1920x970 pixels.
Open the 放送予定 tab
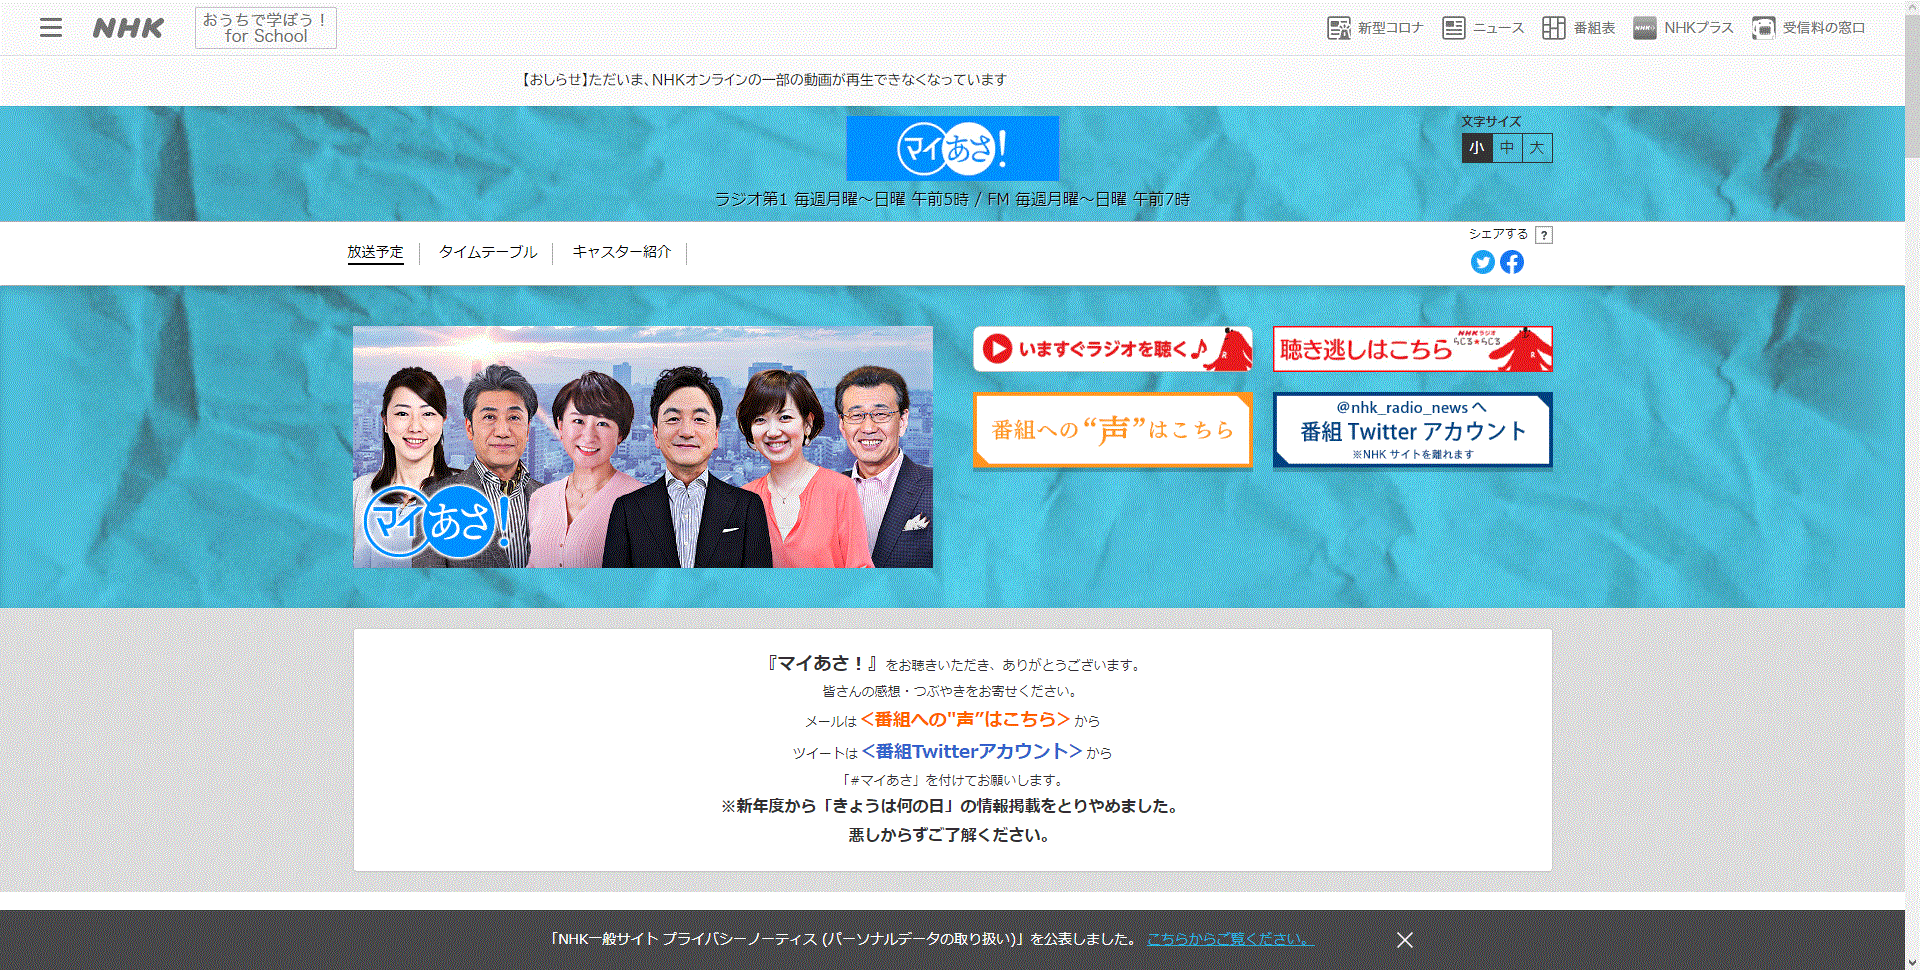coord(375,252)
